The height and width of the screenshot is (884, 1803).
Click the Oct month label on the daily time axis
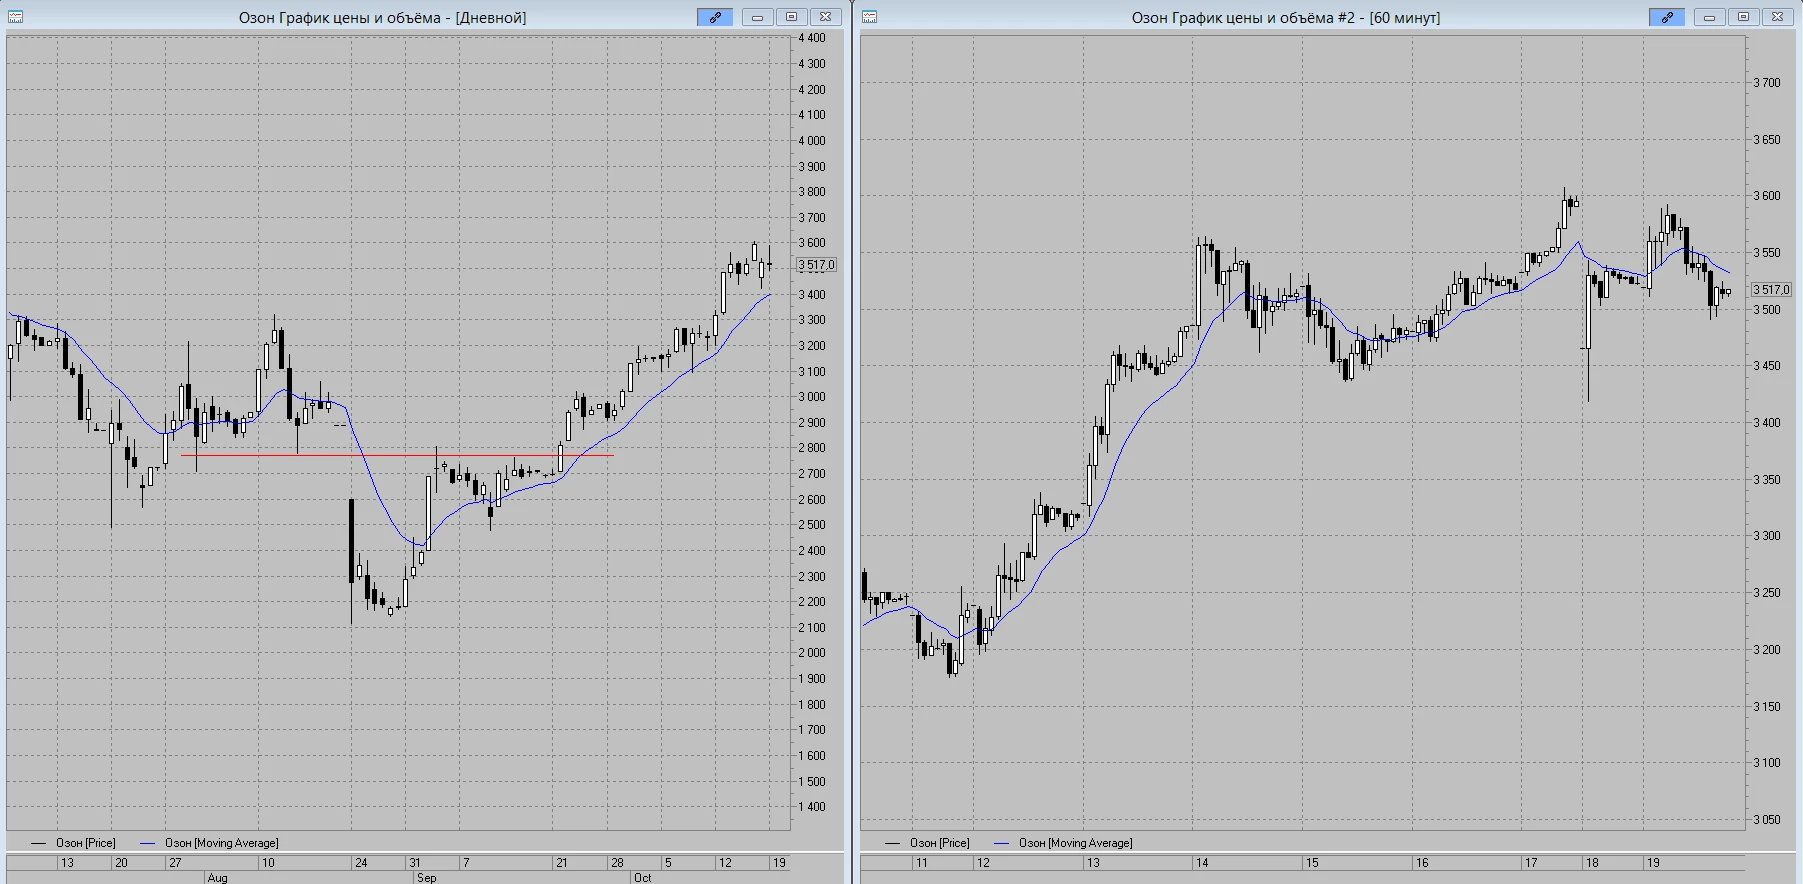point(642,878)
